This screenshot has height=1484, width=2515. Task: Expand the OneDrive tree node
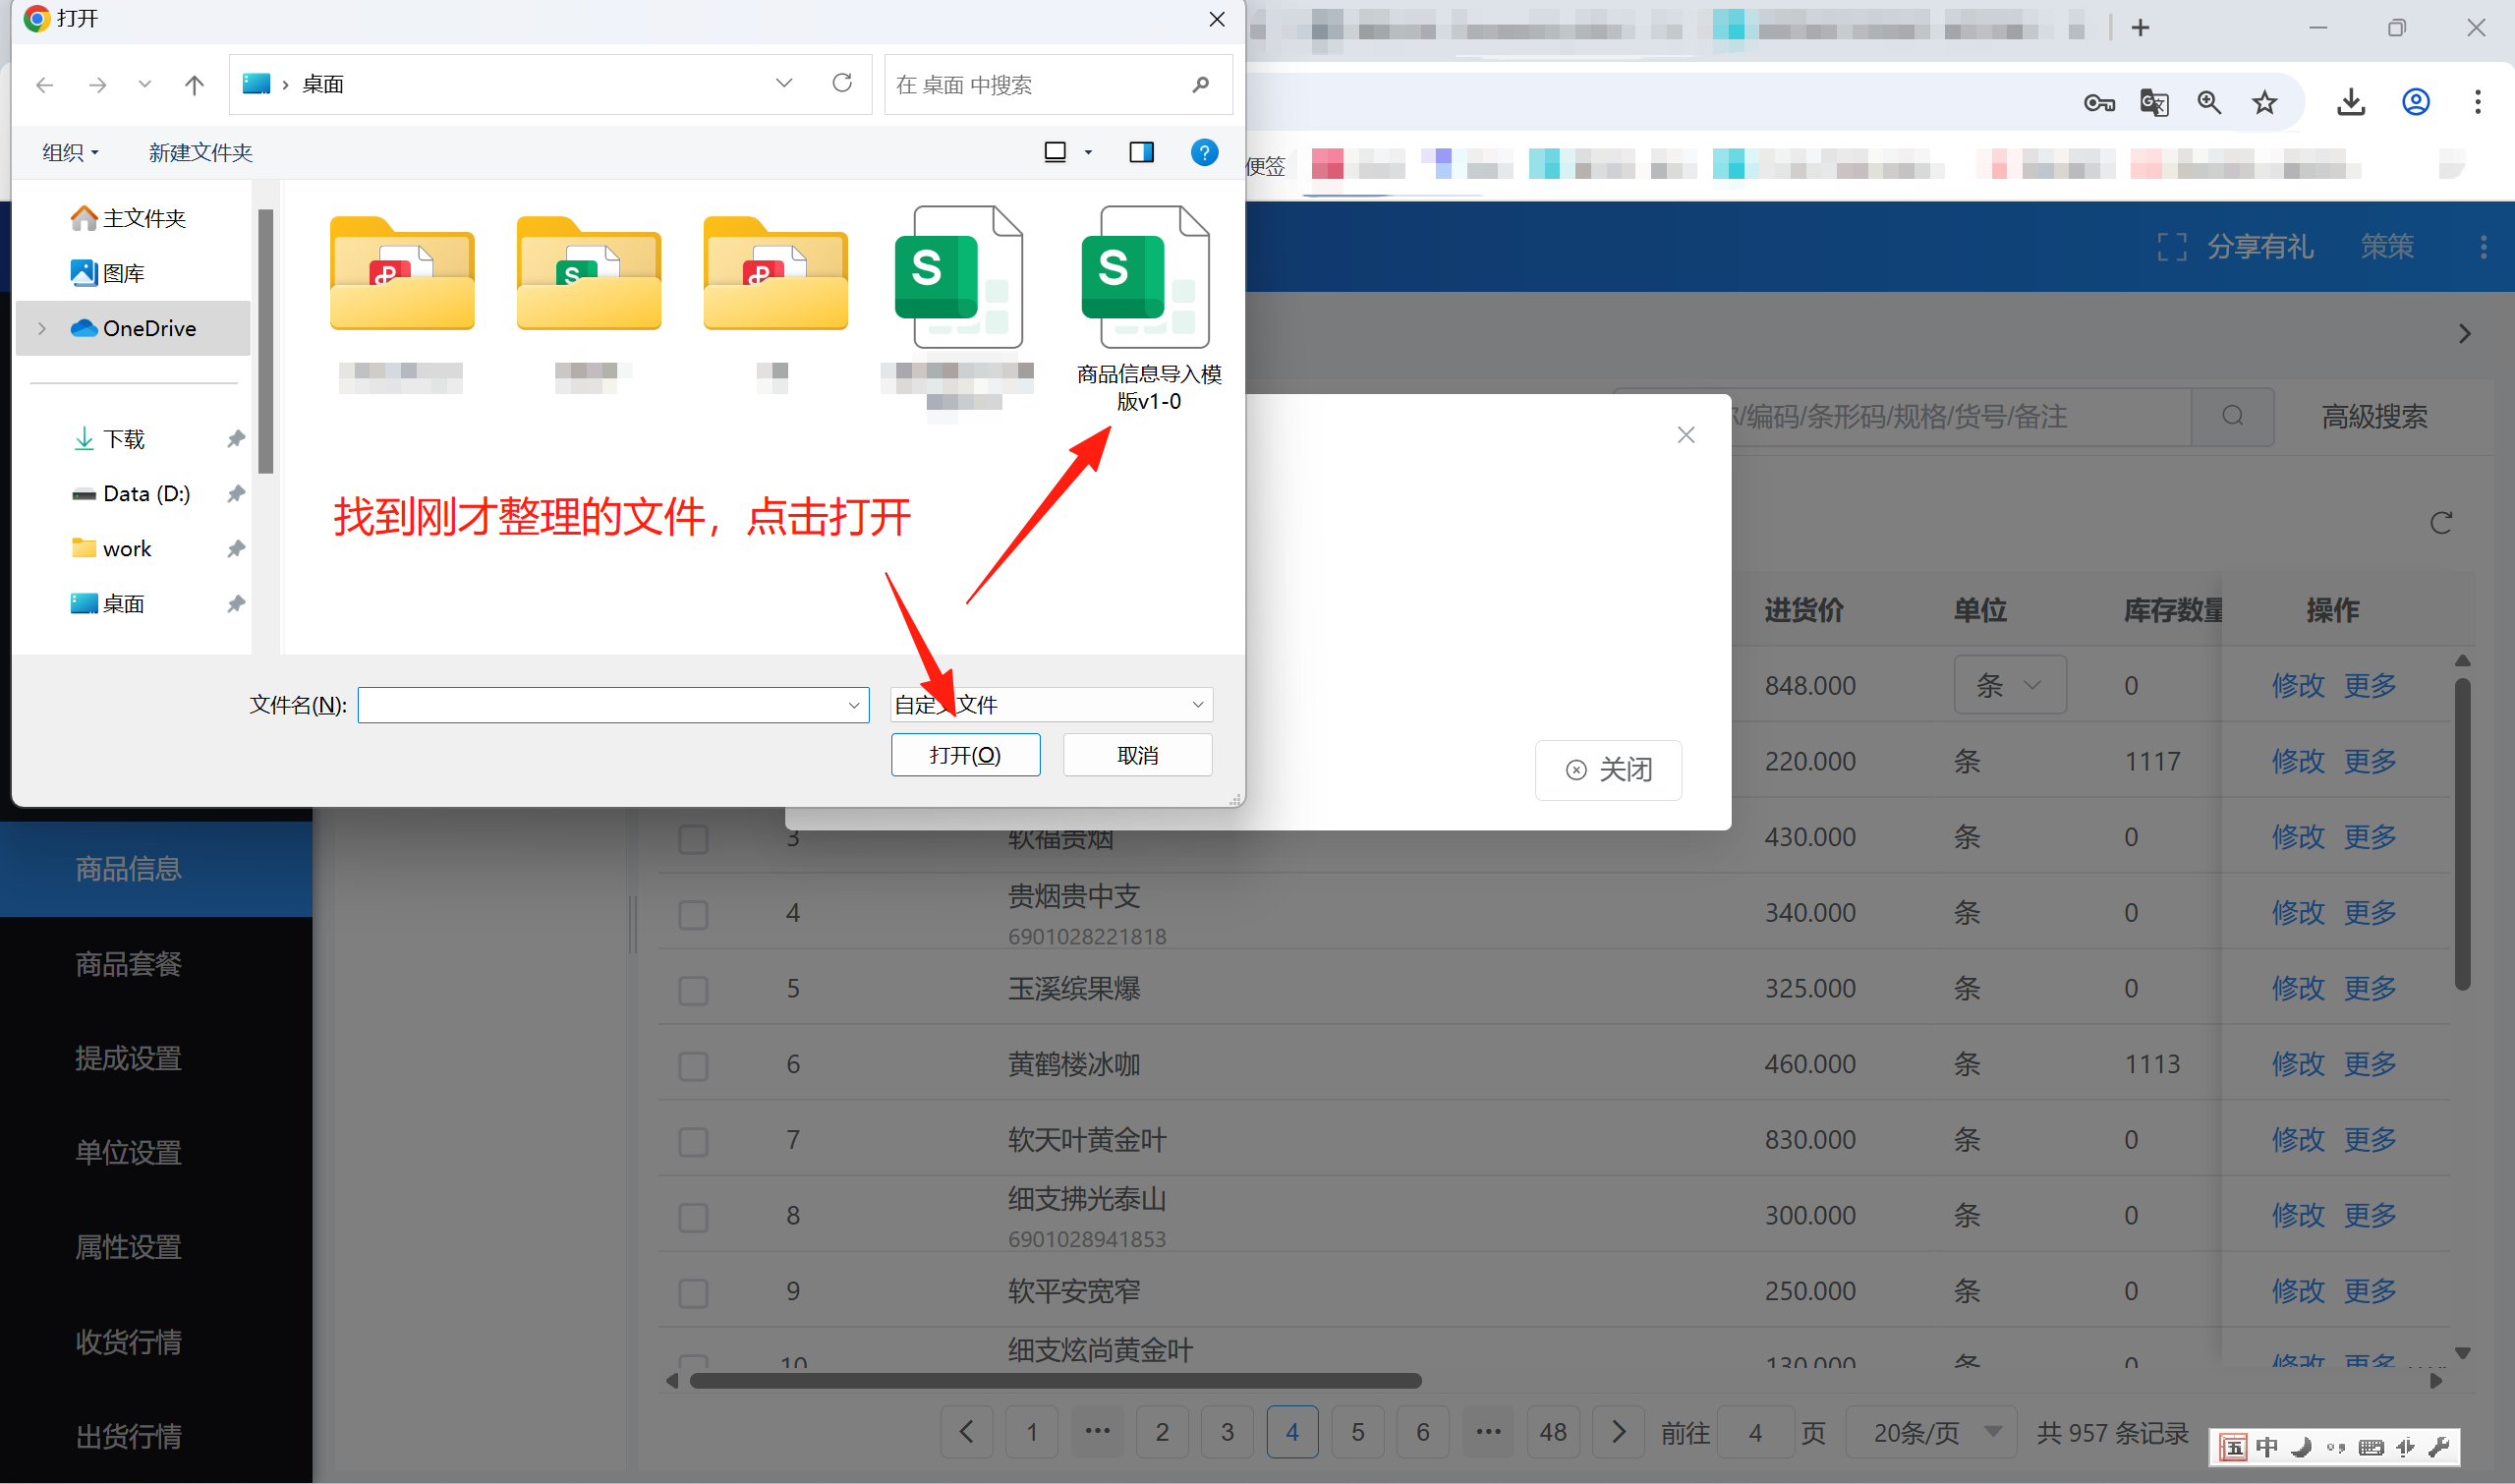click(42, 328)
